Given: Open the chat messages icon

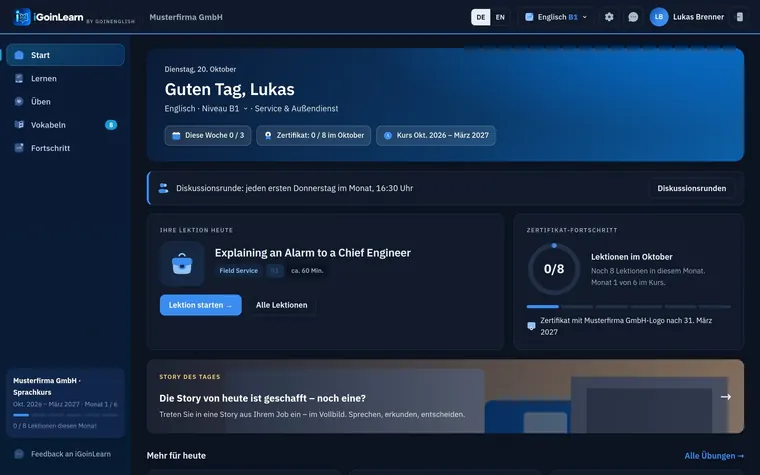Looking at the screenshot, I should 633,17.
